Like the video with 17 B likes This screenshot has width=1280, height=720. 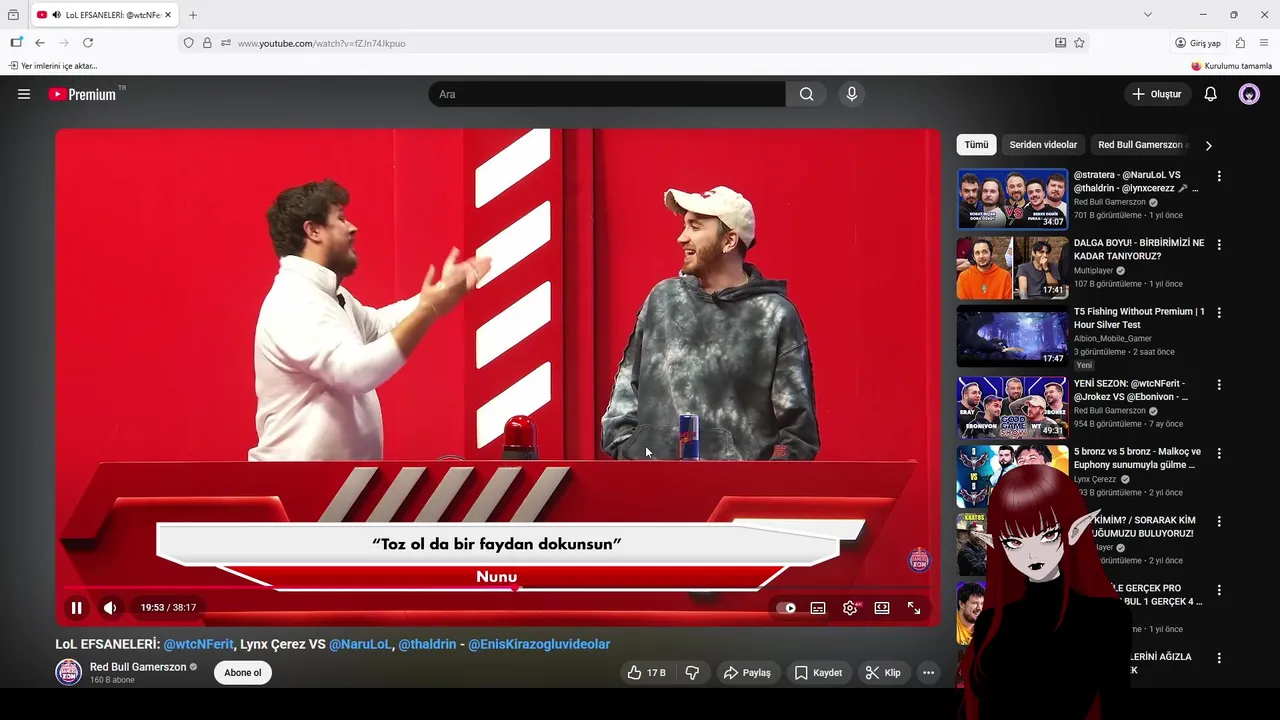point(645,673)
